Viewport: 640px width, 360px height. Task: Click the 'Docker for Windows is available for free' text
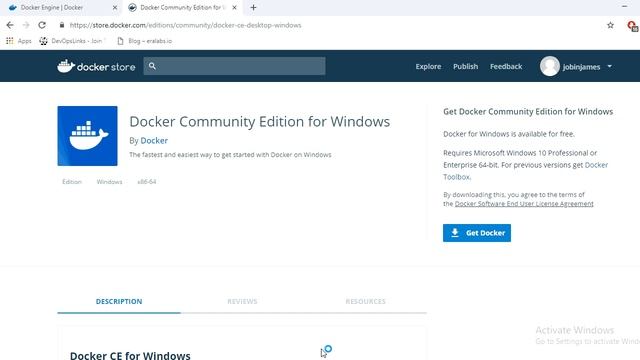pos(509,134)
